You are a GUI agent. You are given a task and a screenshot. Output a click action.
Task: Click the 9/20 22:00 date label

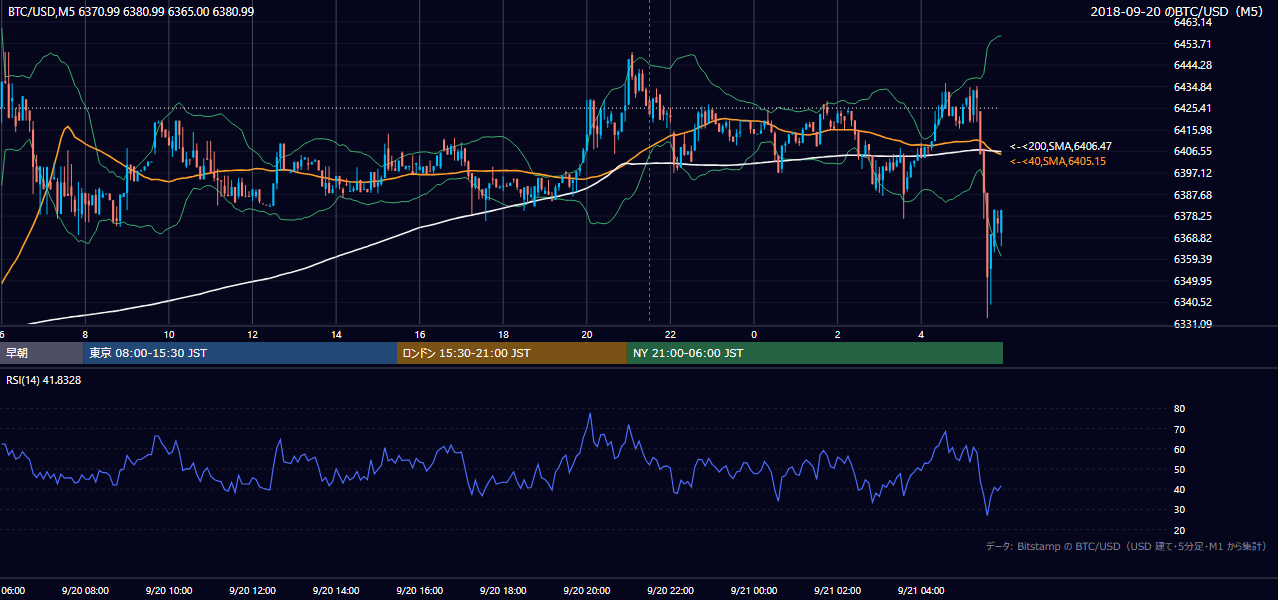[x=670, y=591]
